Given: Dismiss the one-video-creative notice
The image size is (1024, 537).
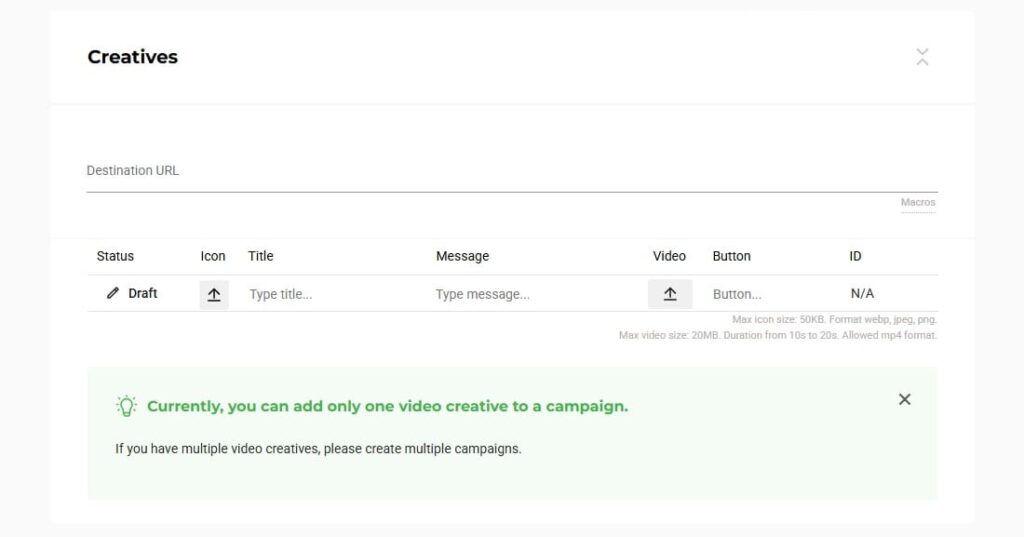Looking at the screenshot, I should pos(904,399).
